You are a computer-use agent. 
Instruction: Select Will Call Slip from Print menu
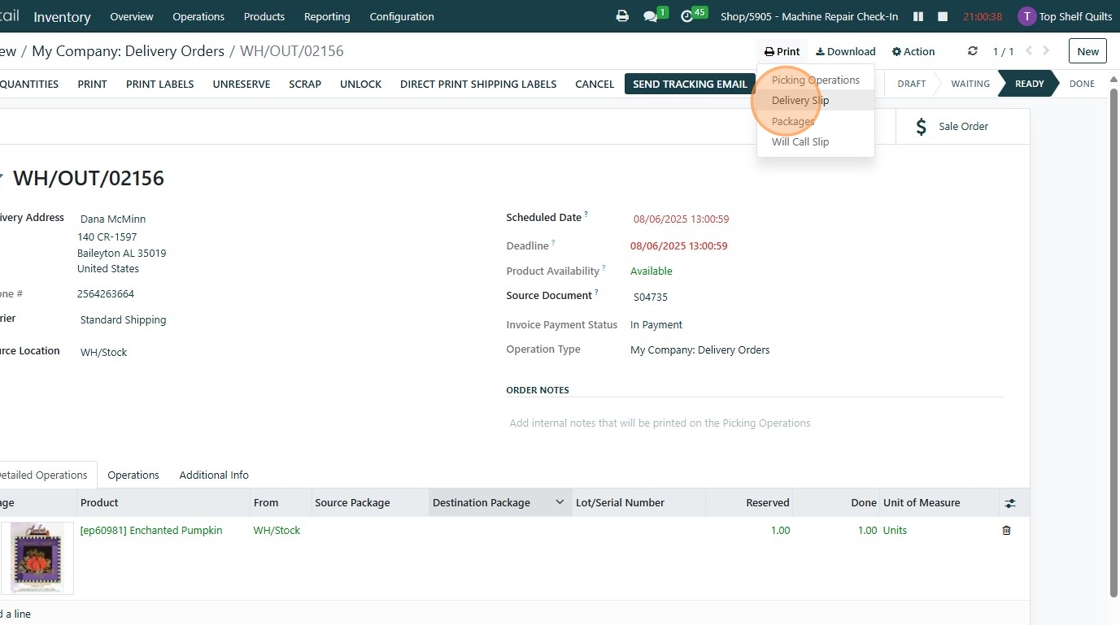click(x=815, y=141)
